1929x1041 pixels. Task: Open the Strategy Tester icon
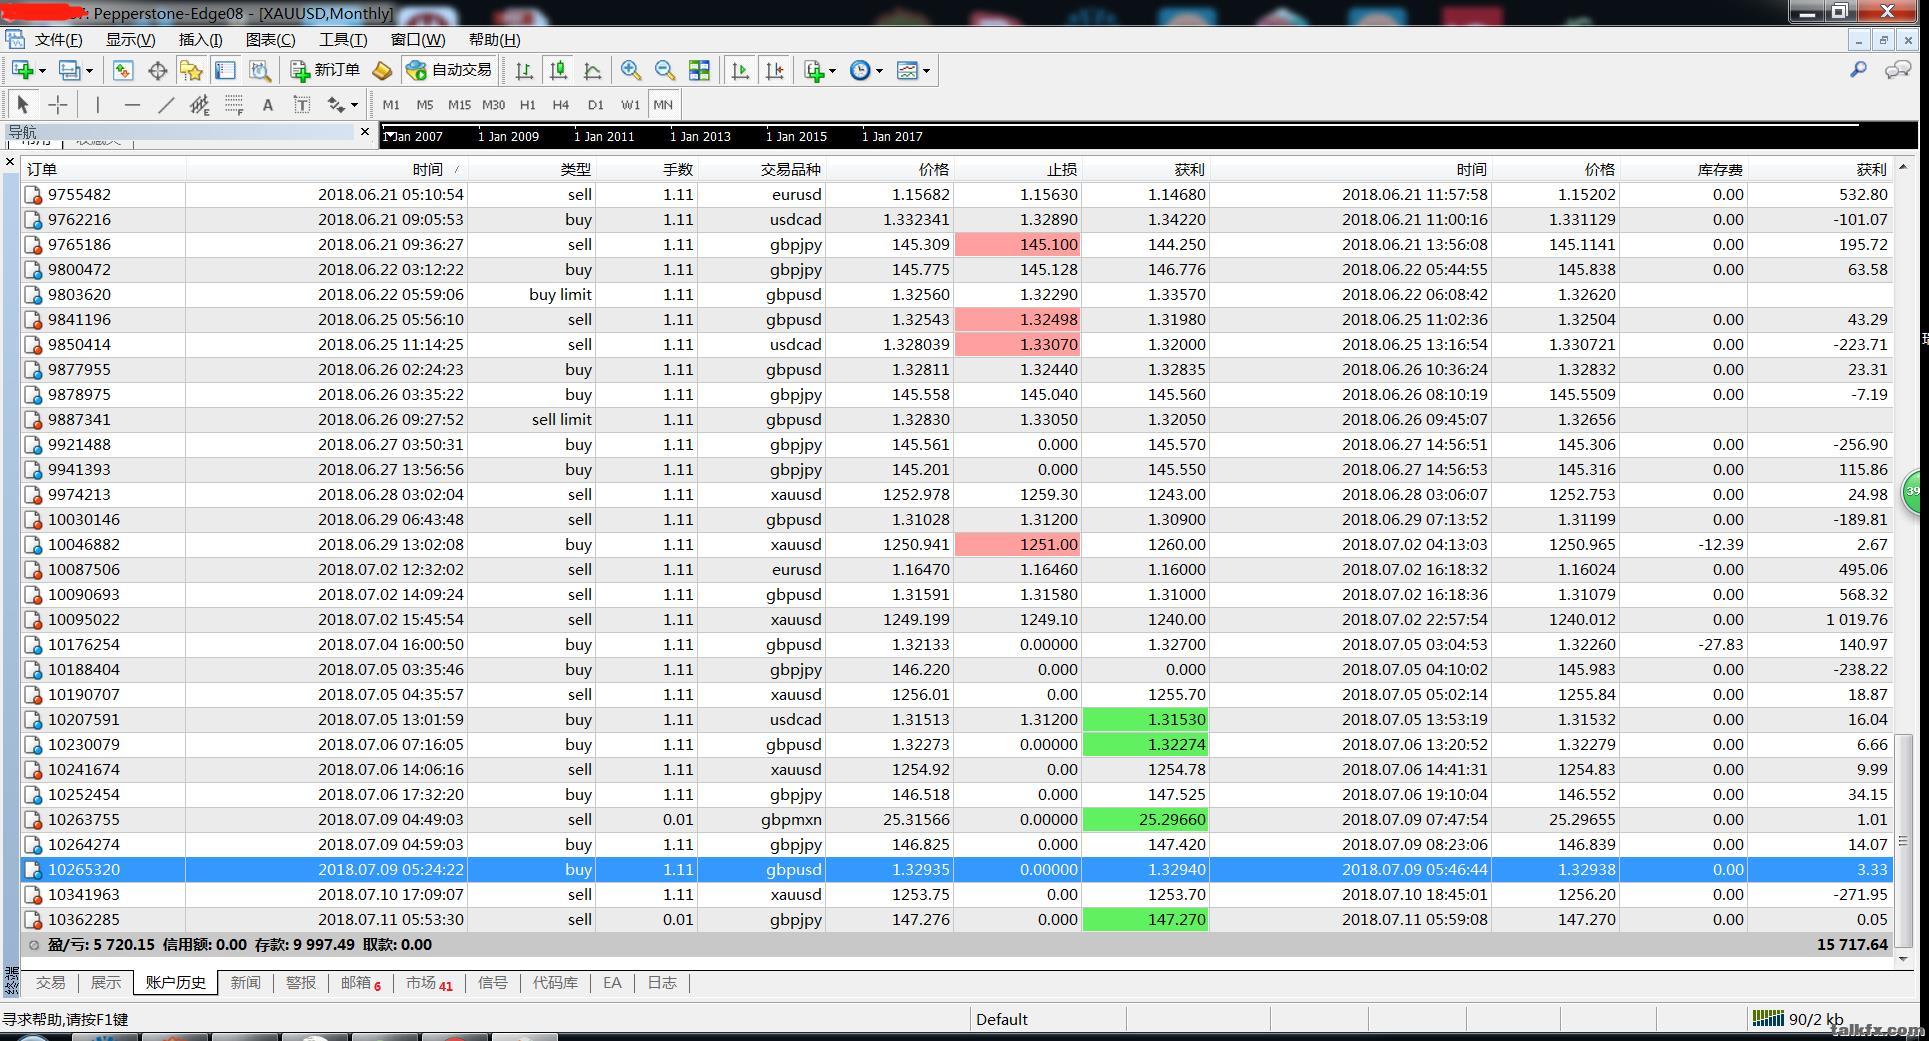[259, 70]
